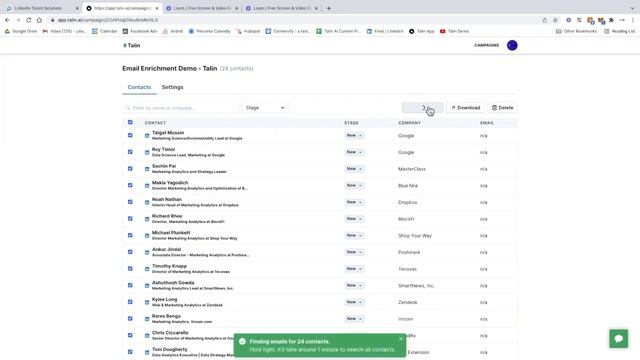Click the Download button
The image size is (640, 360).
pos(465,108)
